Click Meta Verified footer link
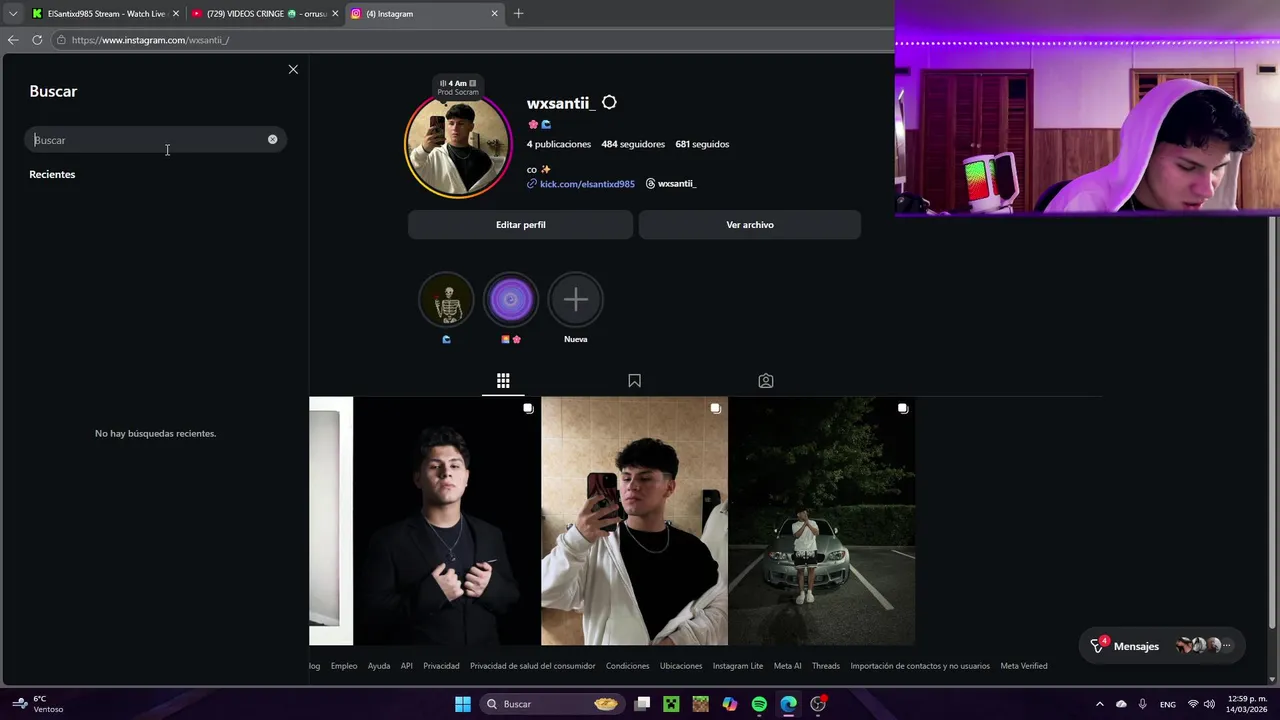Viewport: 1280px width, 720px height. point(1024,666)
